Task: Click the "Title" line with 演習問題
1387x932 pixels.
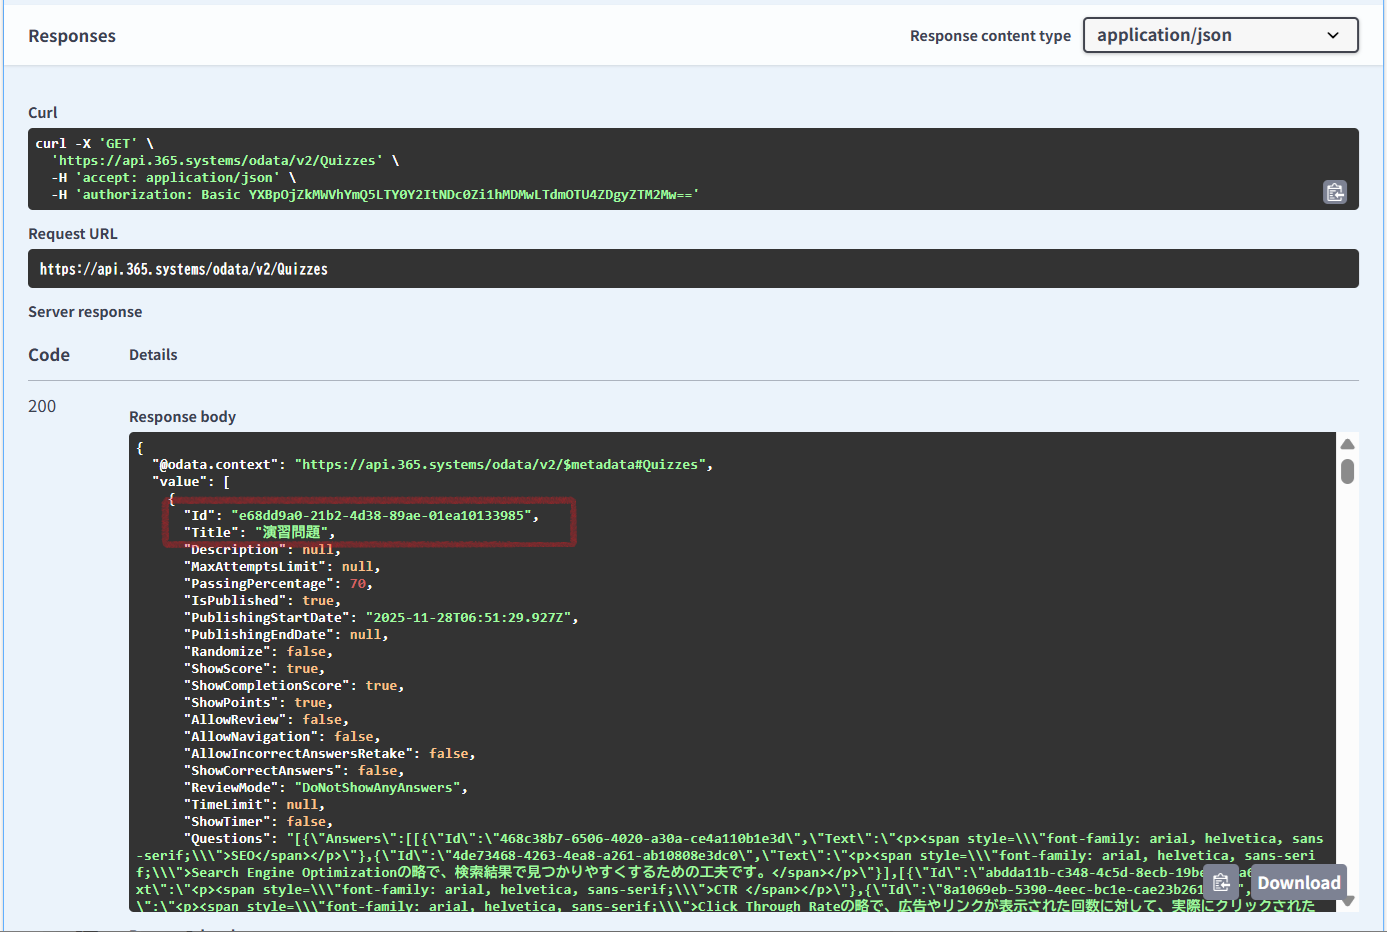Action: [x=259, y=533]
